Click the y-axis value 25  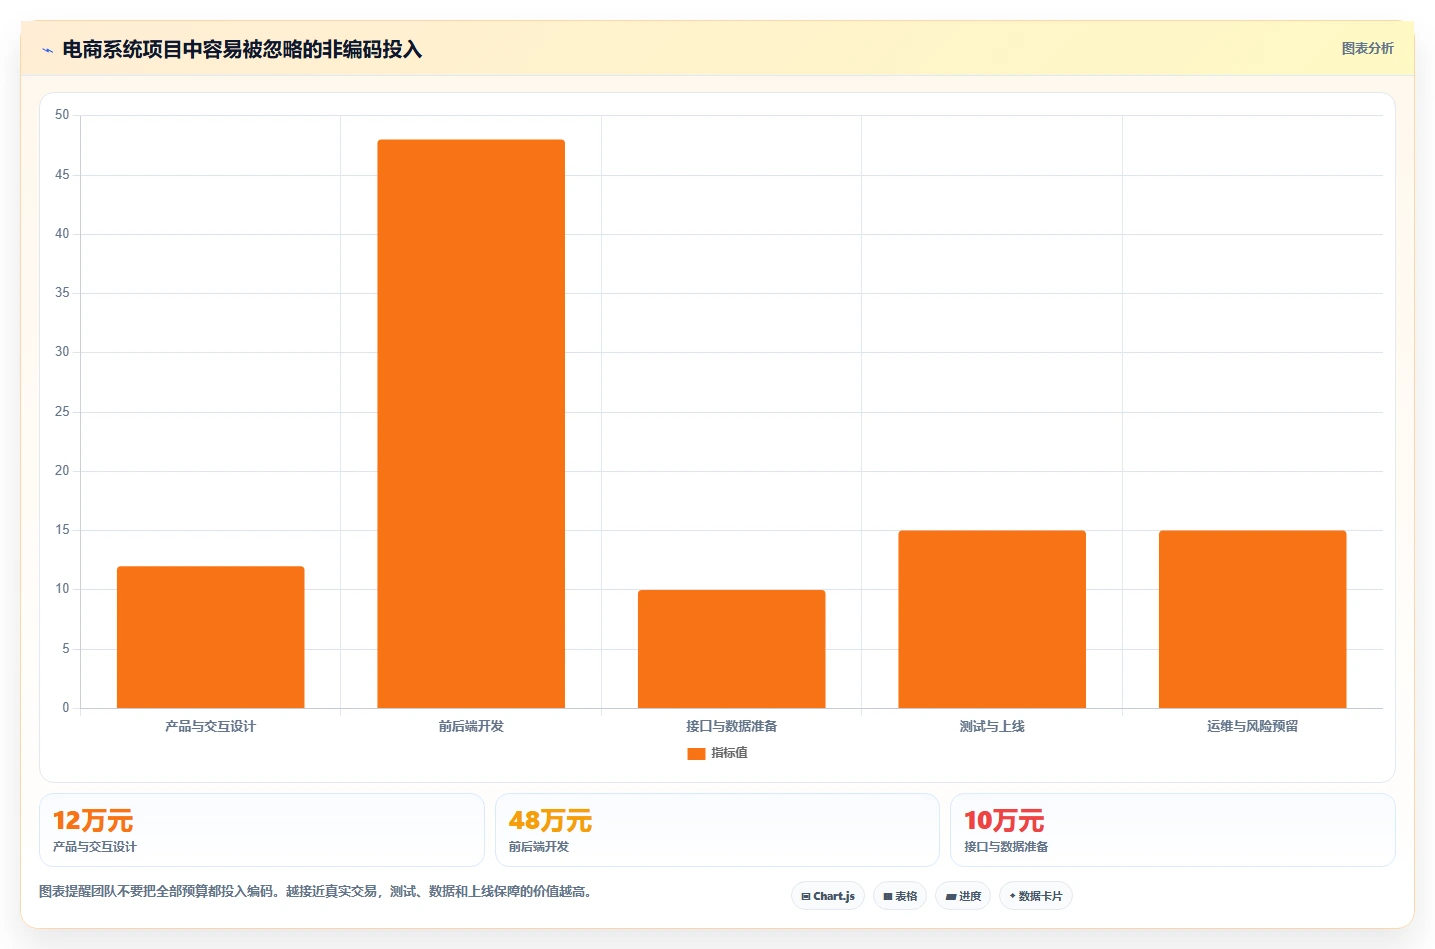pyautogui.click(x=62, y=411)
